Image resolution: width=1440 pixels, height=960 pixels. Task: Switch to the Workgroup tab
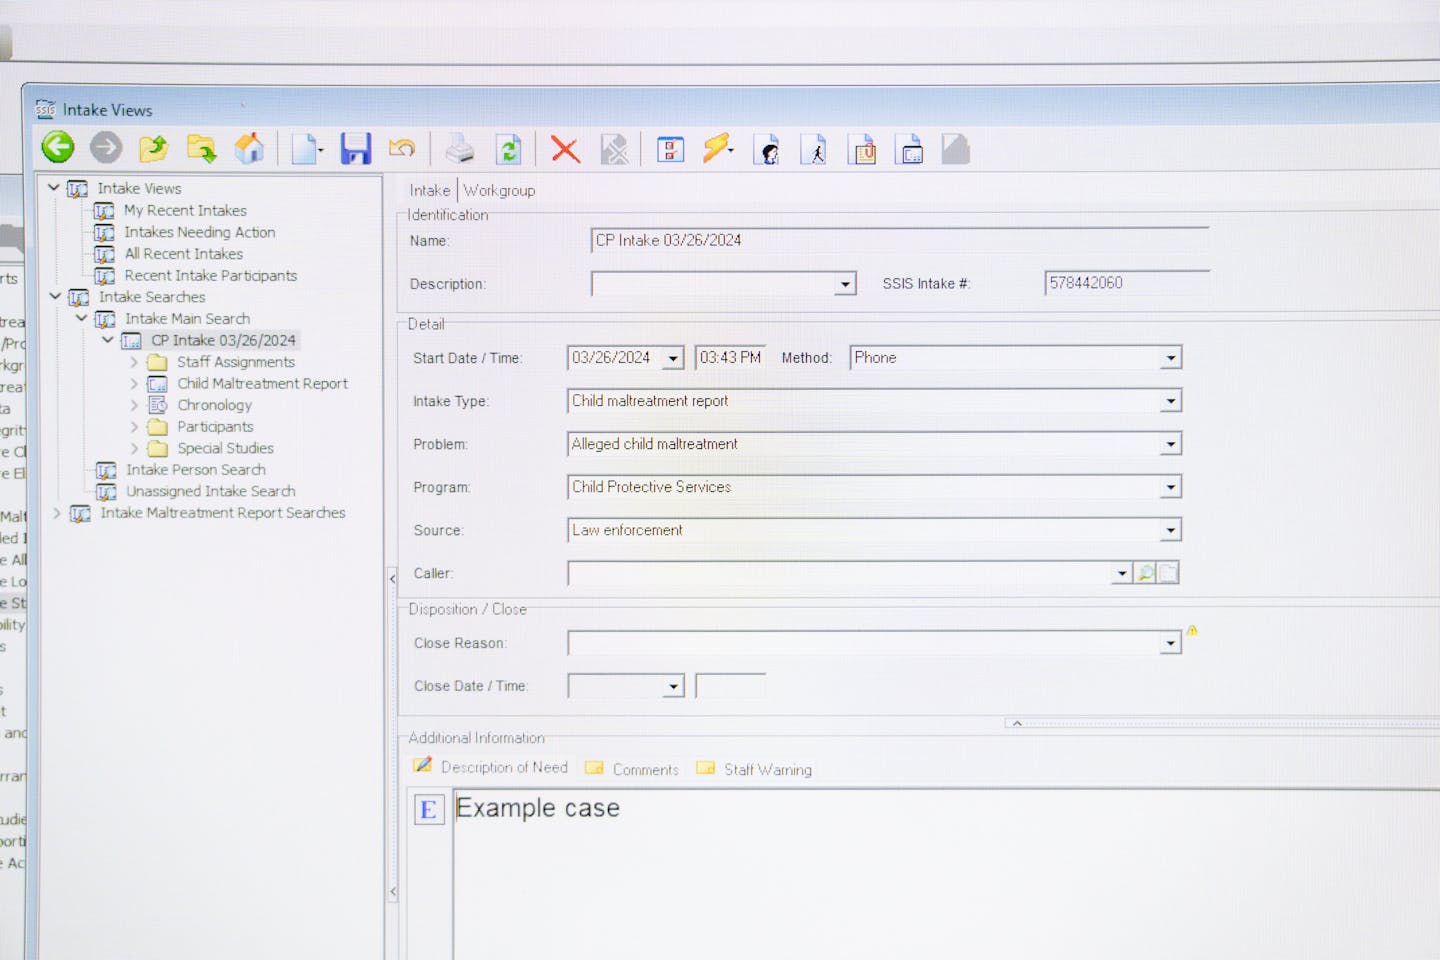pos(499,190)
